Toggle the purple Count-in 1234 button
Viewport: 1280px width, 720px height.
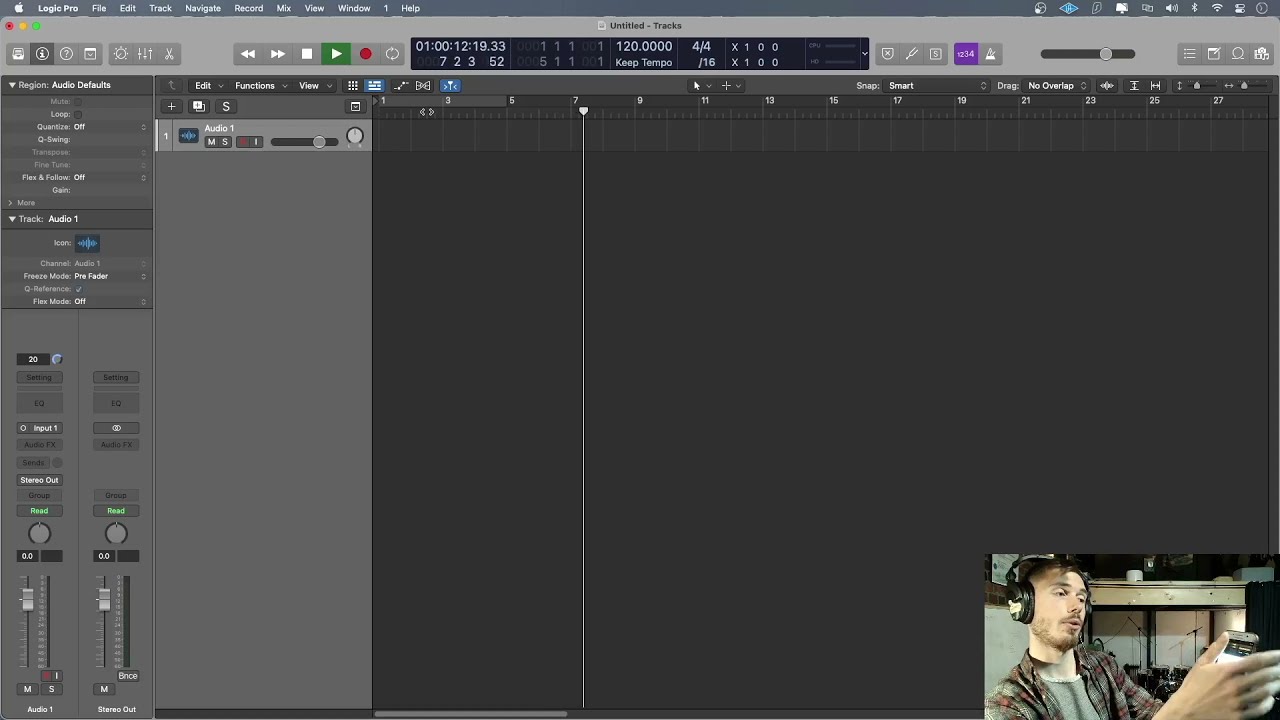tap(965, 54)
